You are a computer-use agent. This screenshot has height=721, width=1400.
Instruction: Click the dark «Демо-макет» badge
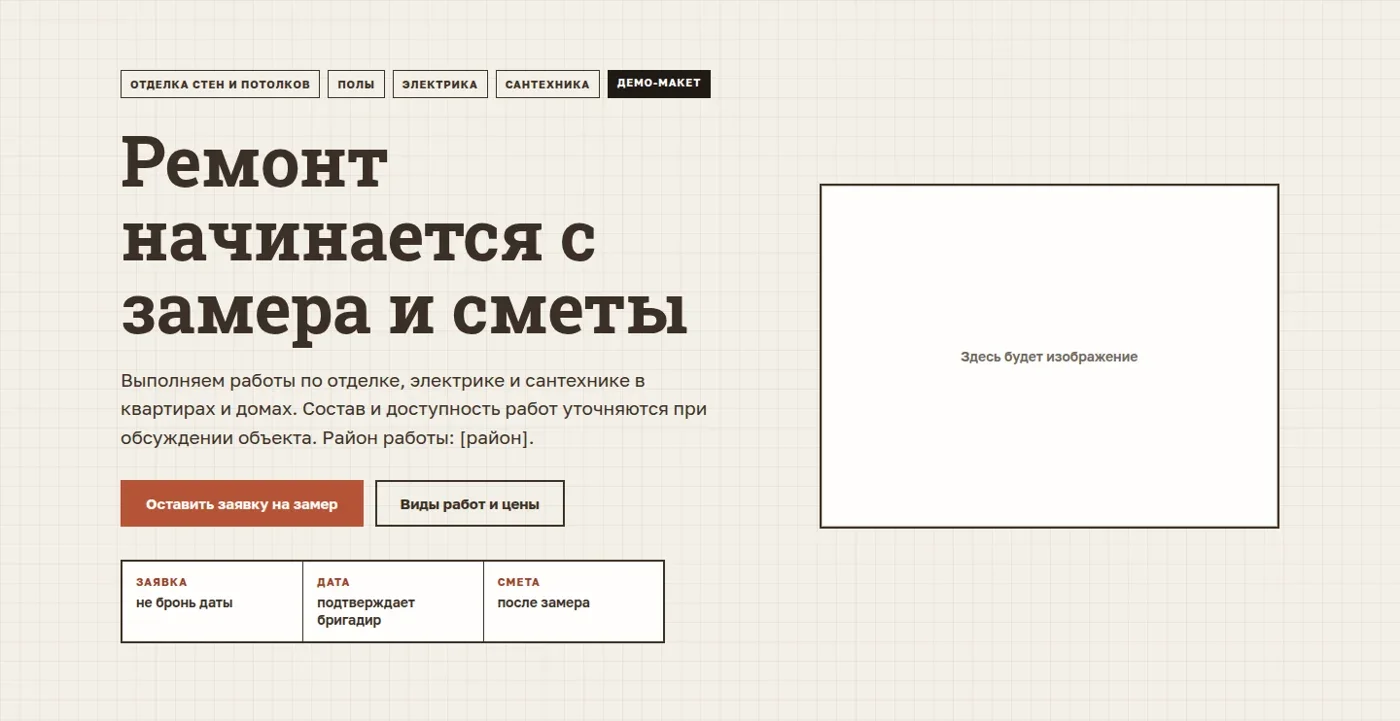pos(659,84)
